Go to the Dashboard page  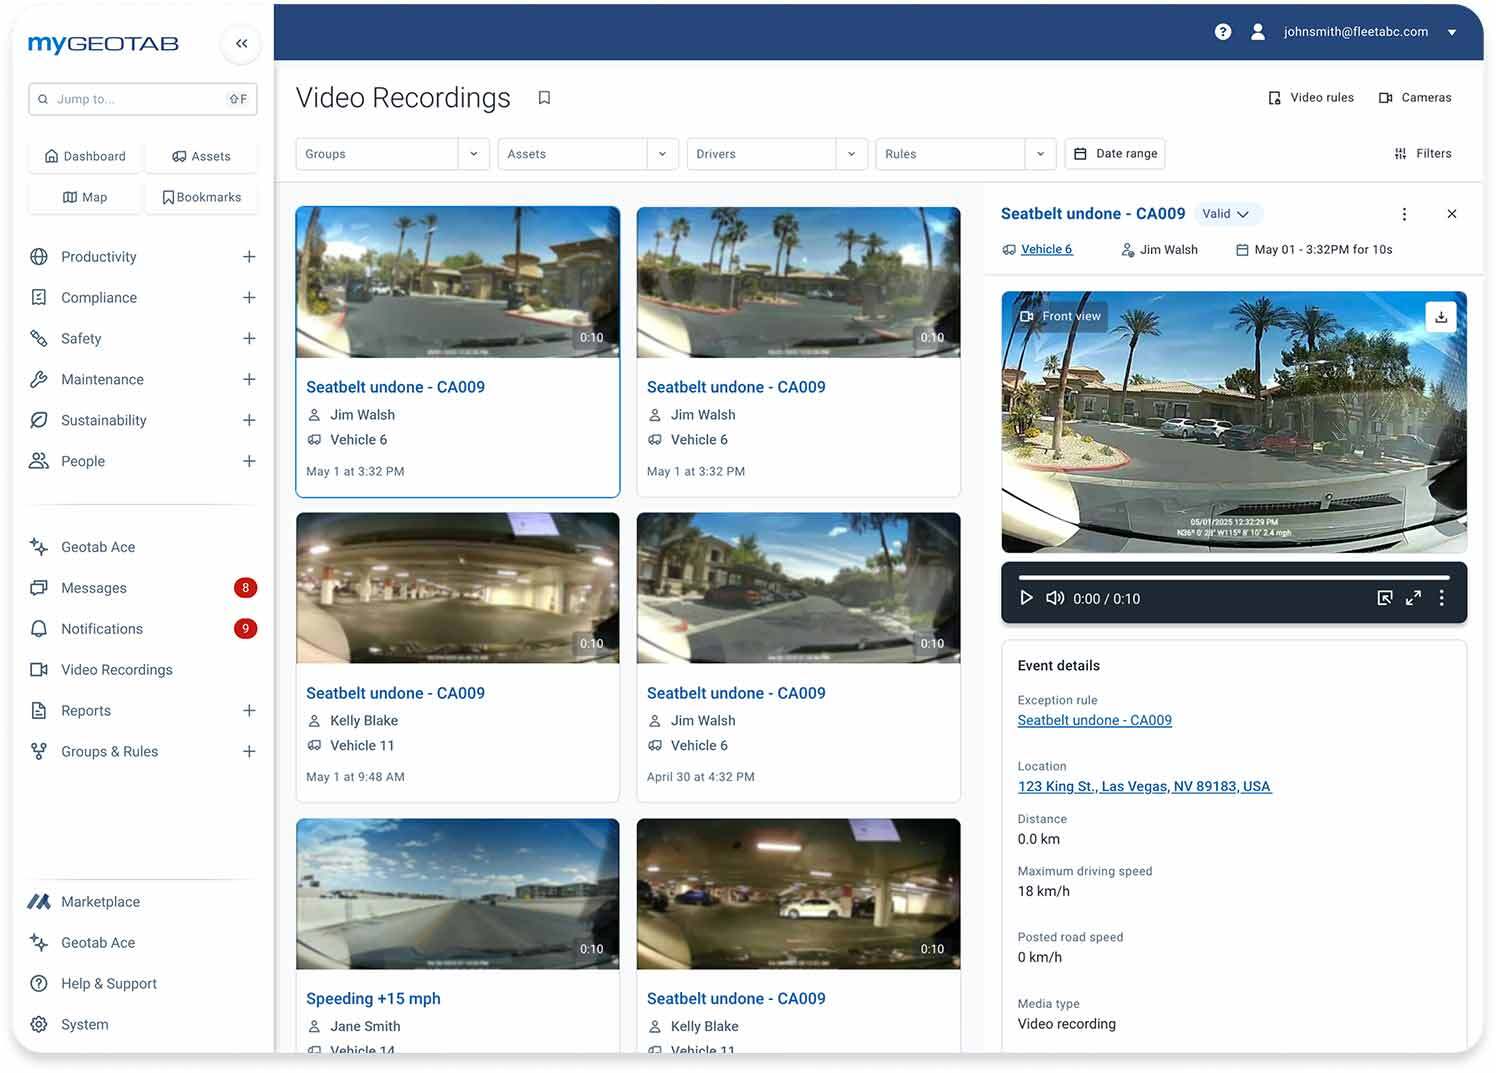click(85, 156)
